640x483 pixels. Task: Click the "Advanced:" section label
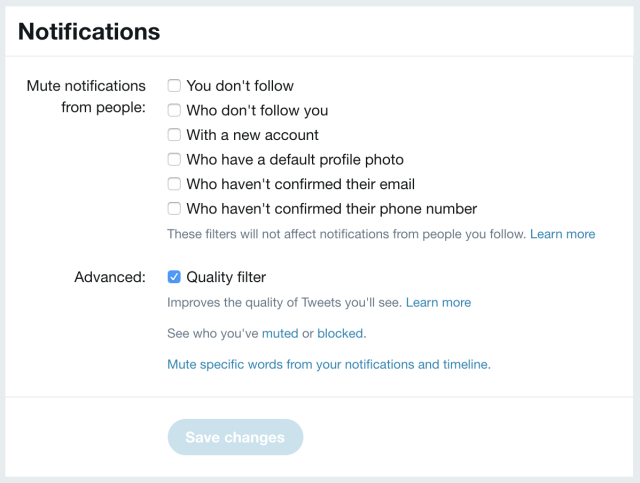click(110, 277)
